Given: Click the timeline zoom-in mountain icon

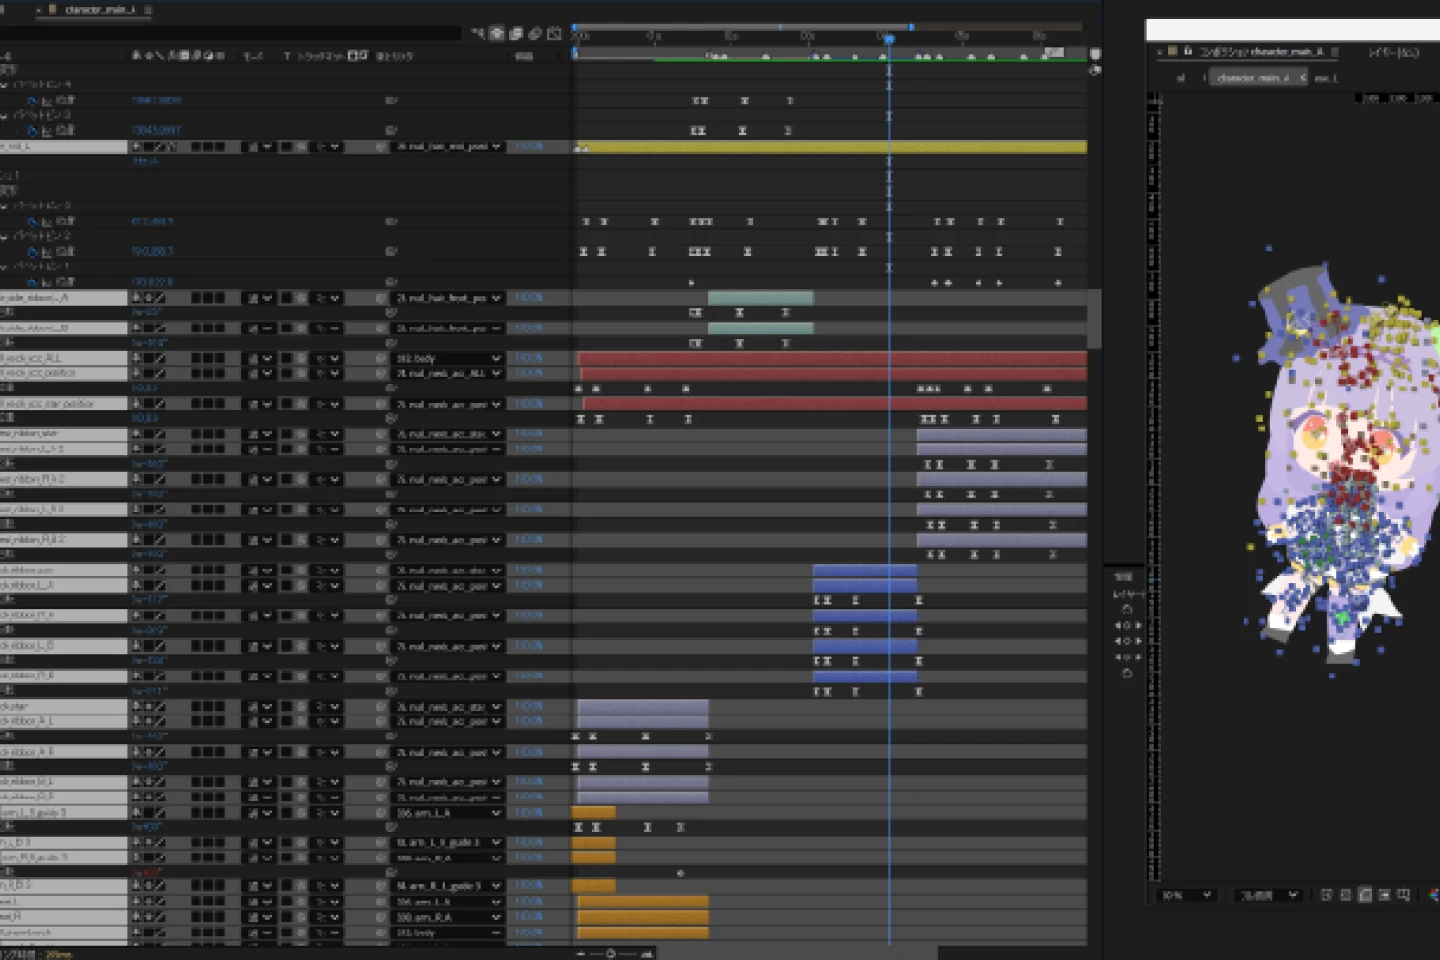Looking at the screenshot, I should [647, 954].
